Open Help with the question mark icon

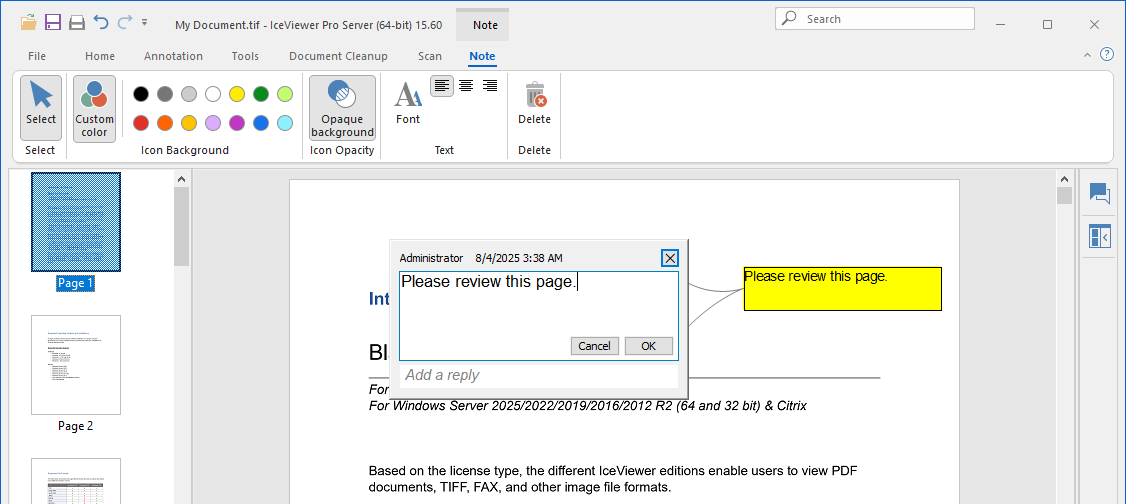coord(1107,55)
